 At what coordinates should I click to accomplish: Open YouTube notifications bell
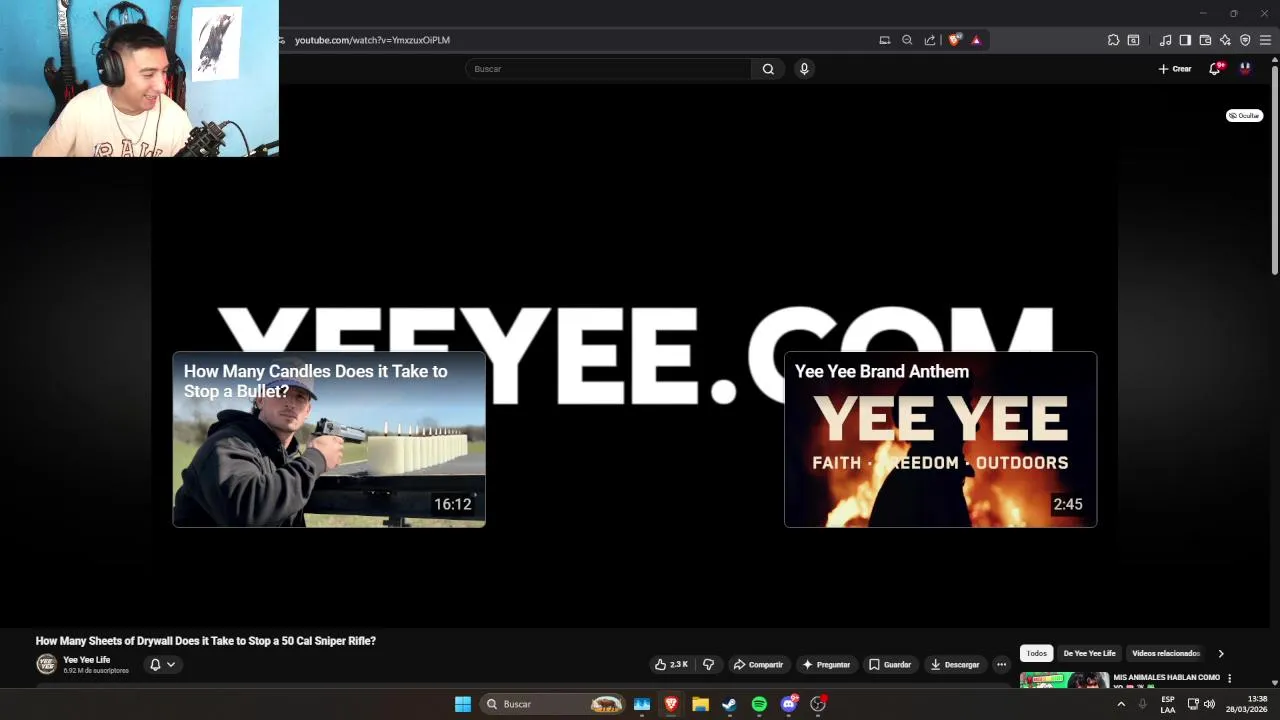(x=1215, y=69)
